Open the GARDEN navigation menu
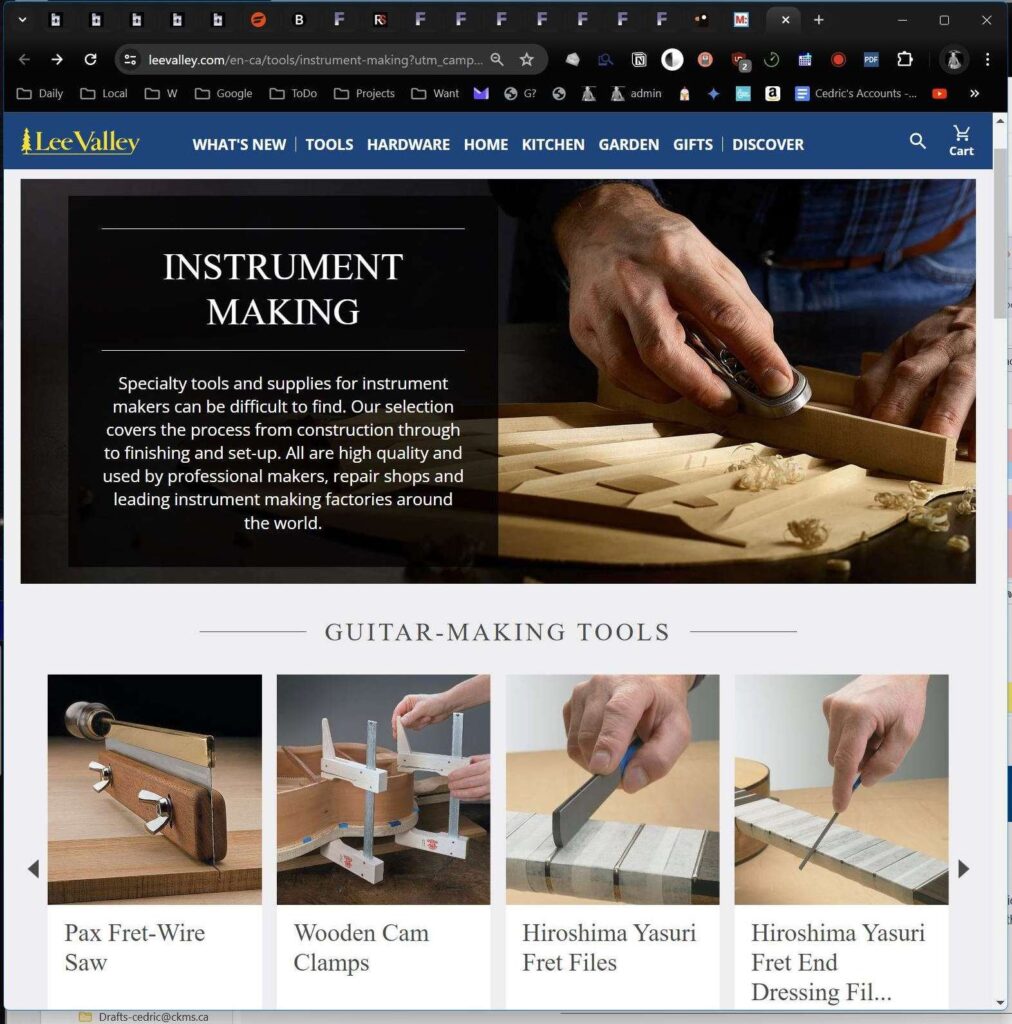 tap(628, 144)
